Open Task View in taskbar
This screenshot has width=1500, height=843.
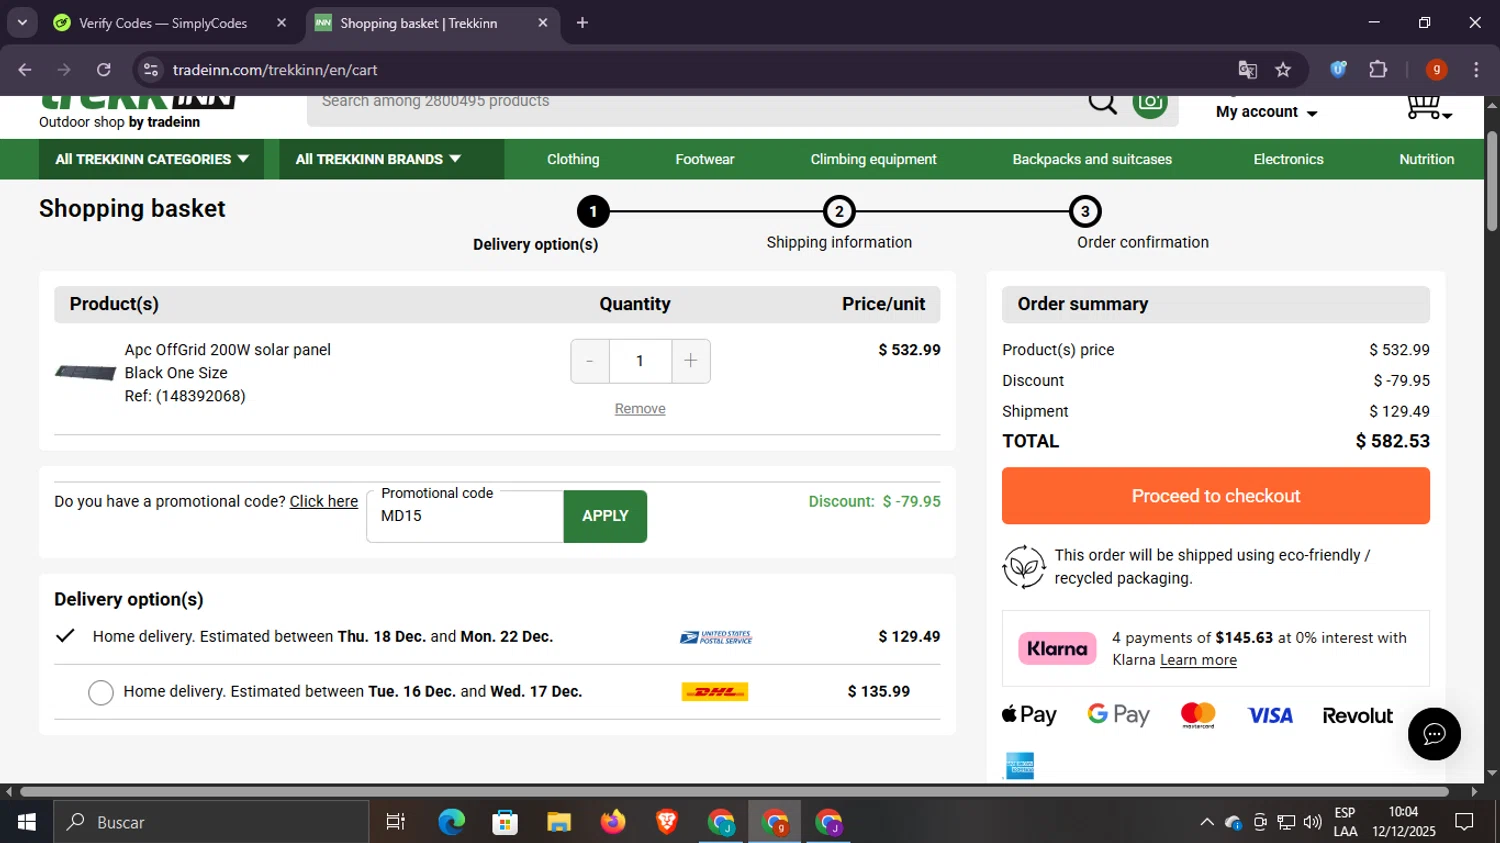(395, 822)
